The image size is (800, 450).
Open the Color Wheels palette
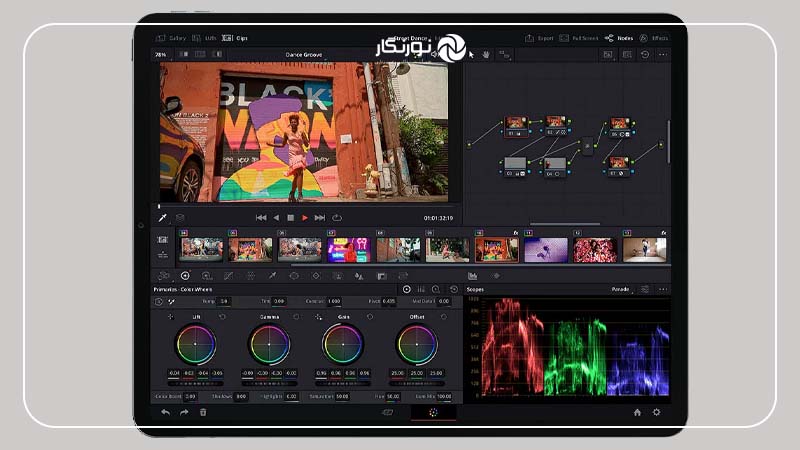(185, 276)
